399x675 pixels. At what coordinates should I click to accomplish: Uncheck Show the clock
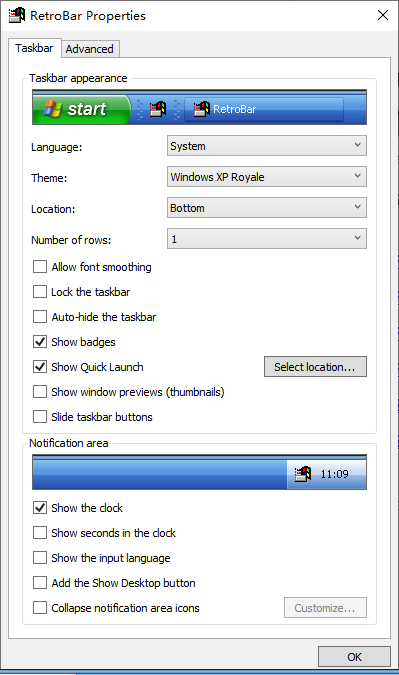coord(40,508)
